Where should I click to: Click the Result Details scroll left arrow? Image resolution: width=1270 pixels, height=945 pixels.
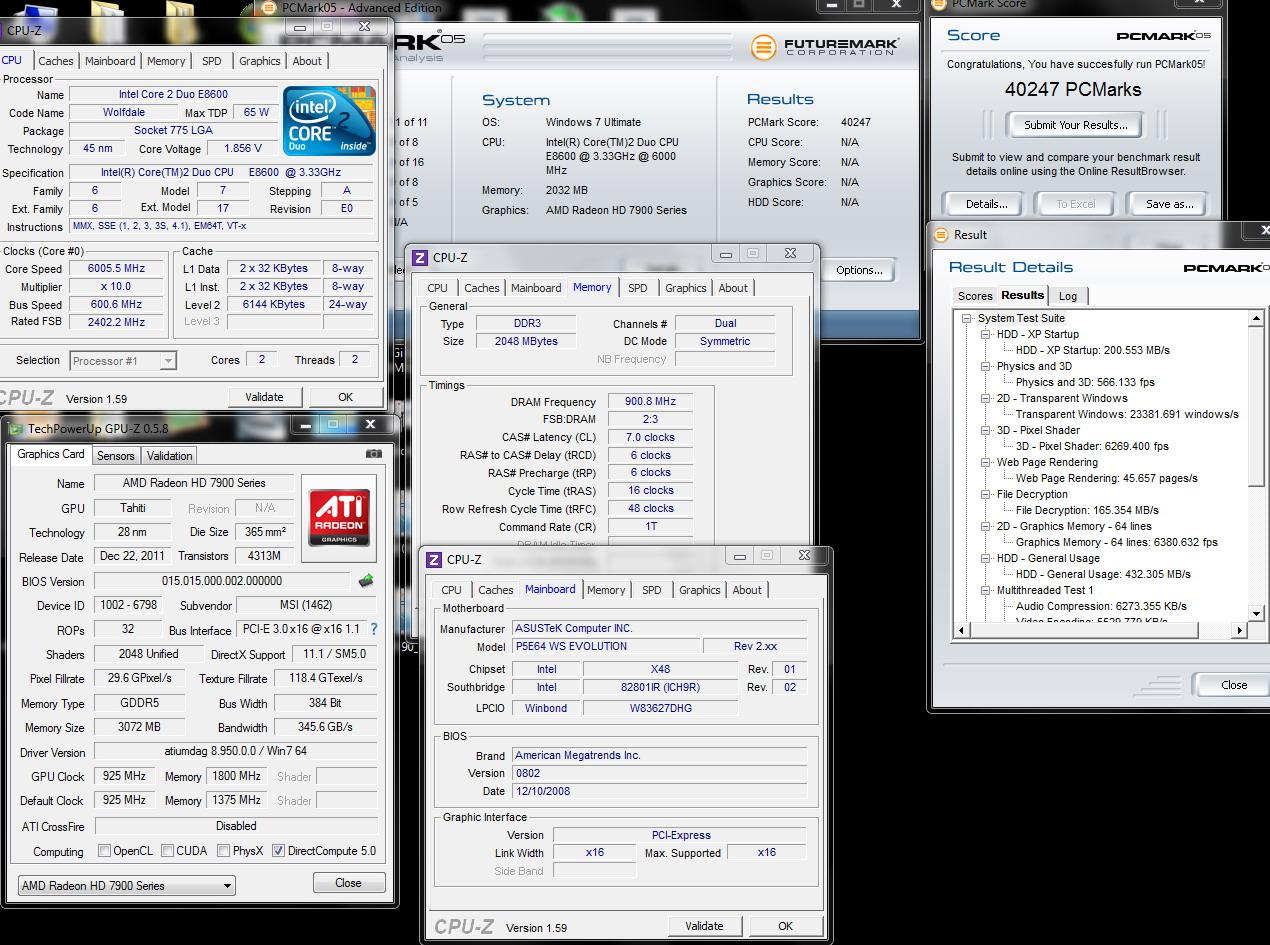[x=961, y=630]
